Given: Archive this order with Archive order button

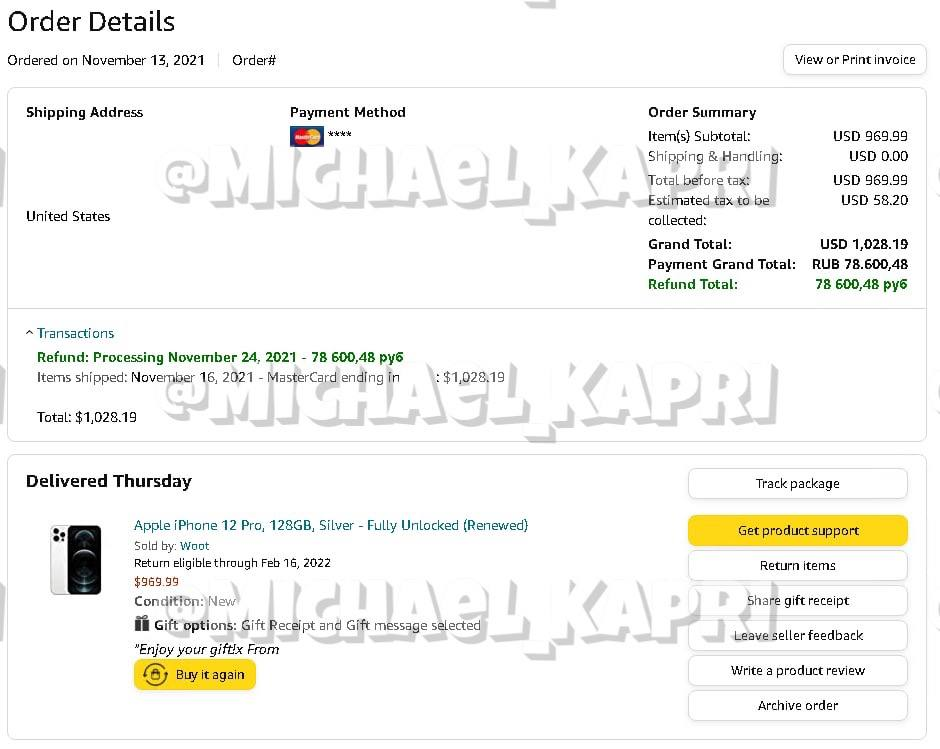Looking at the screenshot, I should [797, 705].
